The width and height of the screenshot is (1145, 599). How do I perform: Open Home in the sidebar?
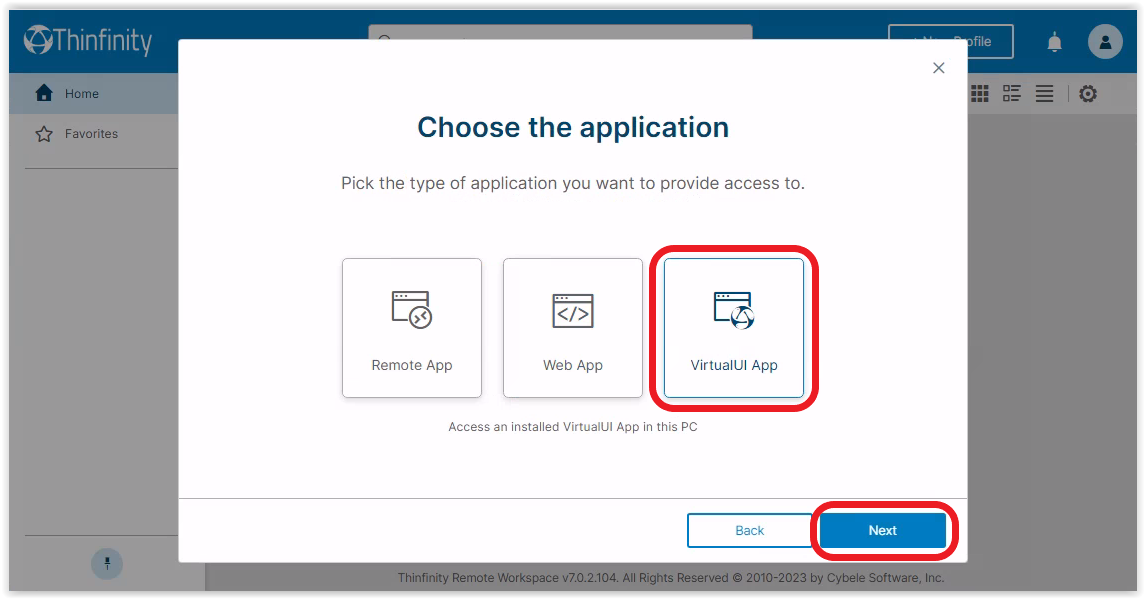coord(93,94)
